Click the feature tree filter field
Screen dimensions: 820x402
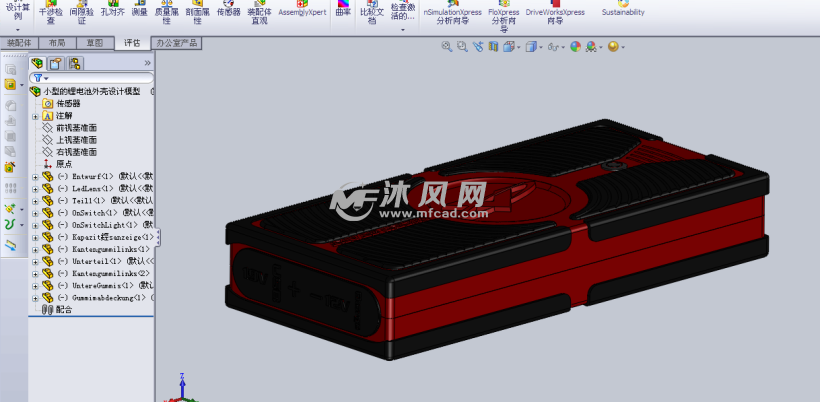point(92,78)
